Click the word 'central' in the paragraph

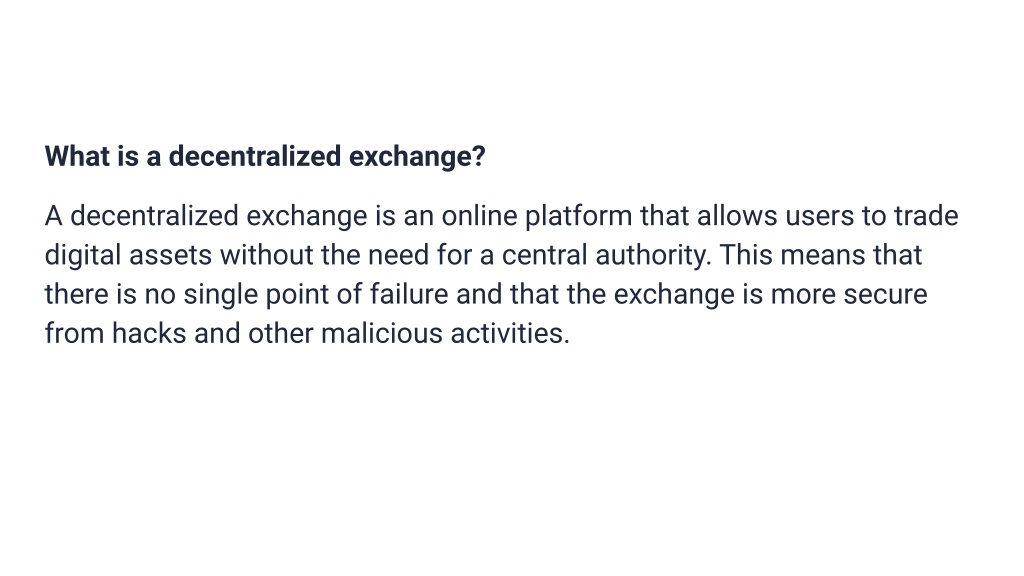pyautogui.click(x=545, y=255)
